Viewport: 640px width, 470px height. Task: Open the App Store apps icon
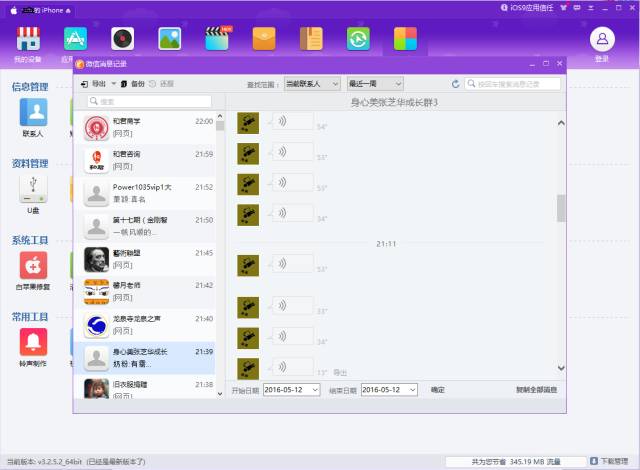[x=76, y=39]
